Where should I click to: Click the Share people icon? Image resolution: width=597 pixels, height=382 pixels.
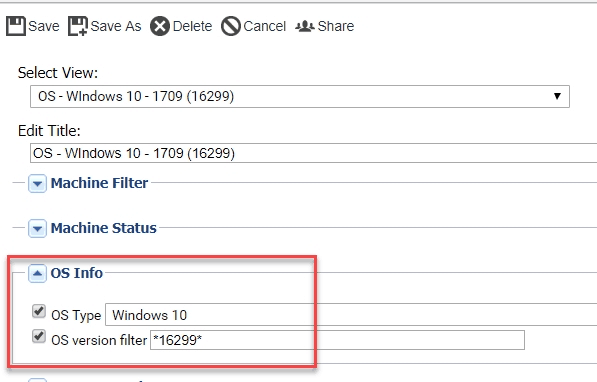305,26
